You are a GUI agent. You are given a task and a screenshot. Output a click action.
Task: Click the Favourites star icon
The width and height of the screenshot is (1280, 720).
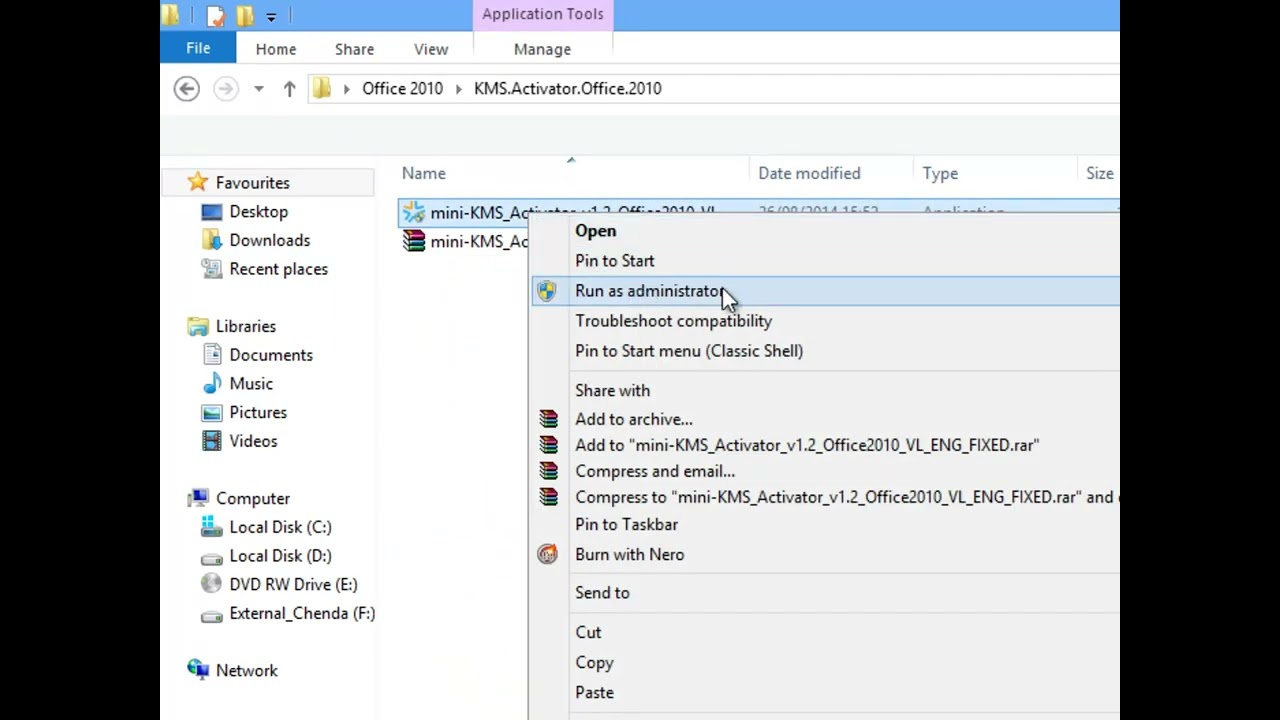pyautogui.click(x=198, y=182)
